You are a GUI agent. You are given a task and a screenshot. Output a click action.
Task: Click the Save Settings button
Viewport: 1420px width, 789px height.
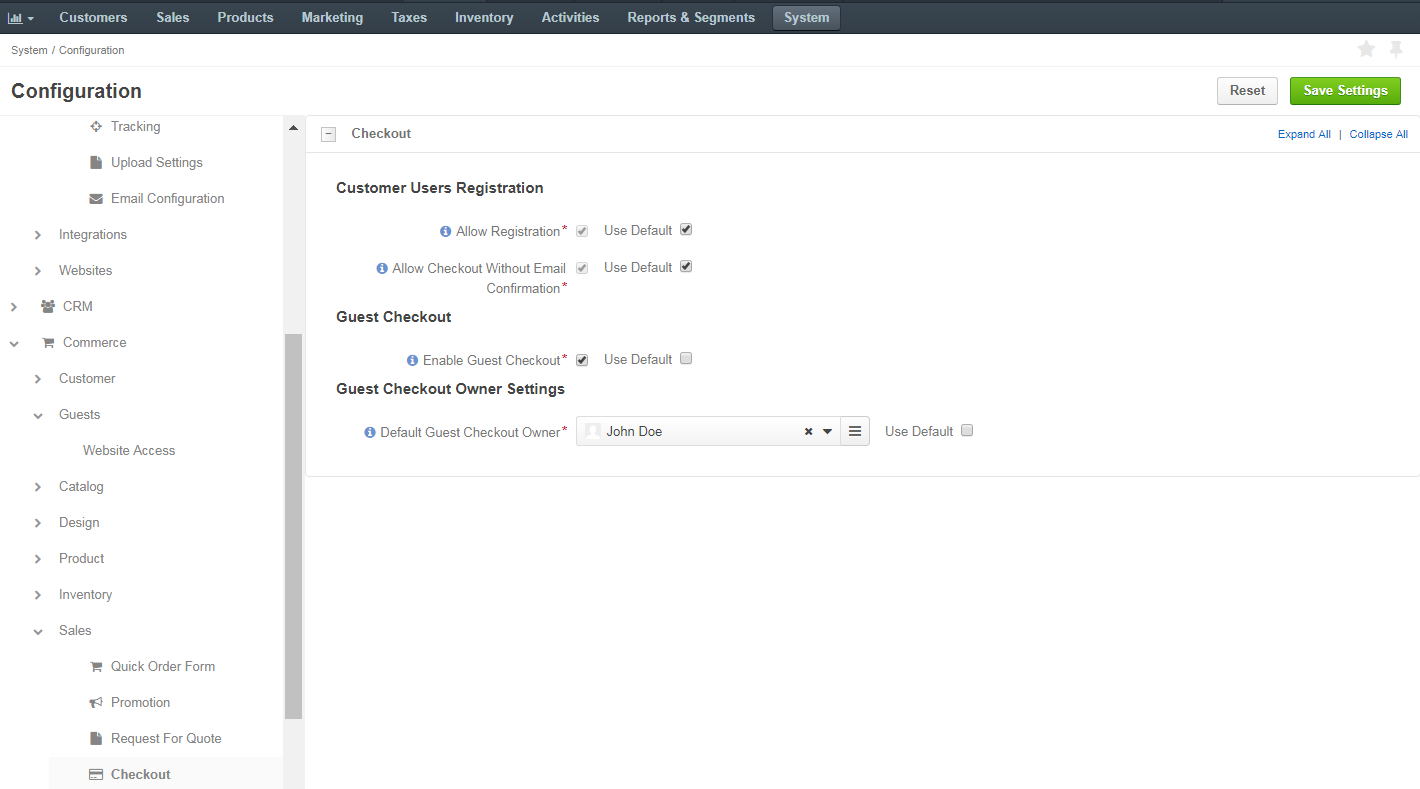(1345, 90)
